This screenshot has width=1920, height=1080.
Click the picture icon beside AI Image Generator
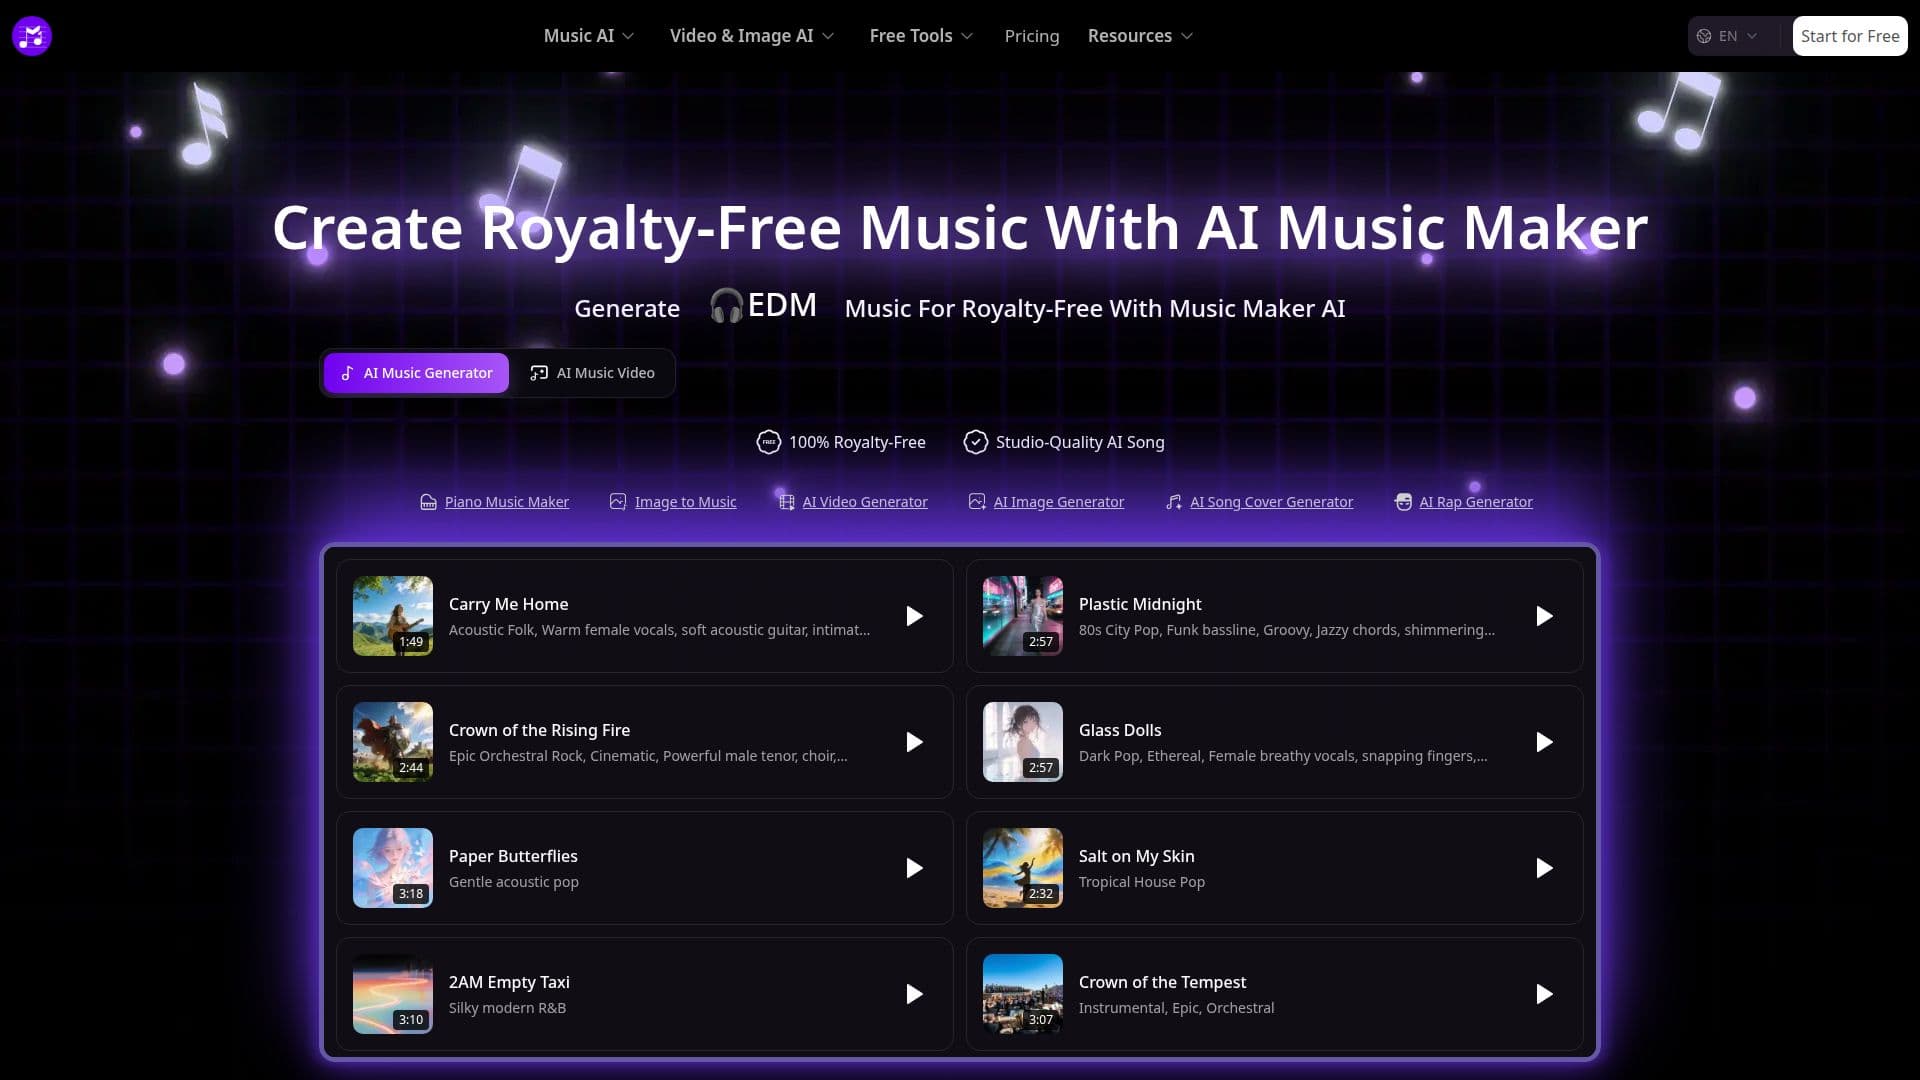coord(977,502)
